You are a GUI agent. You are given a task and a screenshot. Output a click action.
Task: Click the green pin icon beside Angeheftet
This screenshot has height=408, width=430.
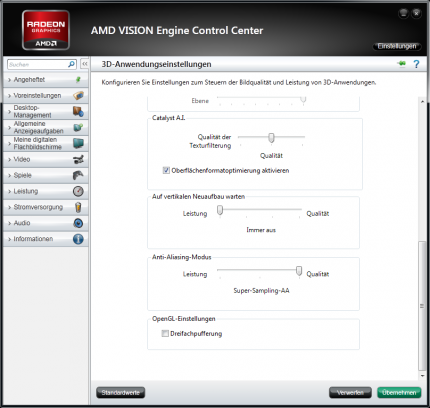[x=78, y=79]
